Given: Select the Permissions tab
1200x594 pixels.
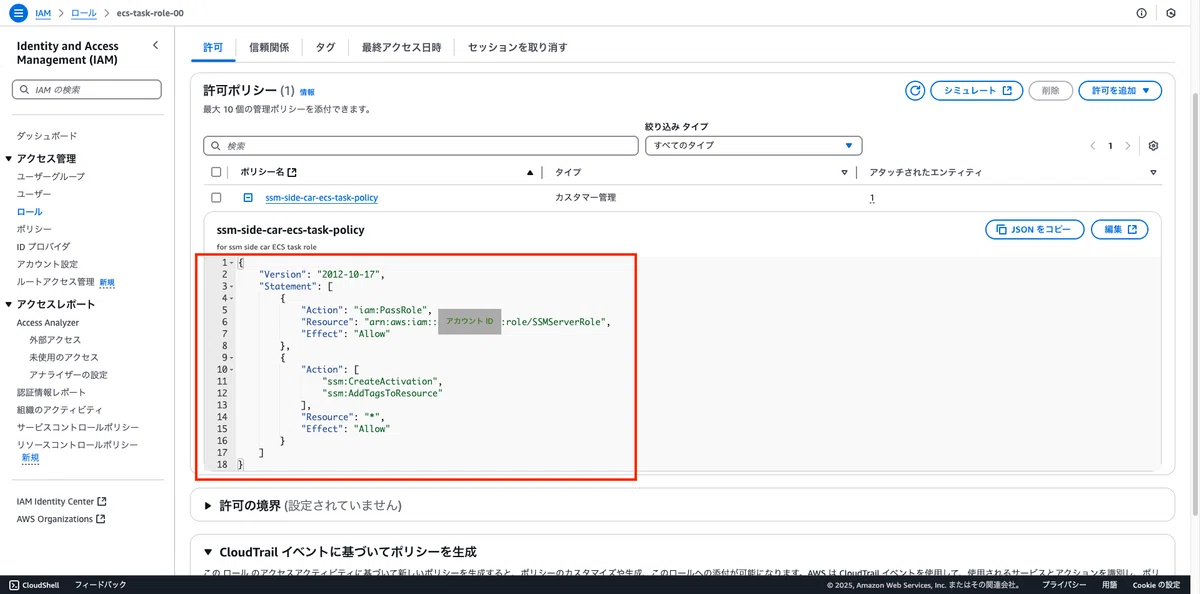Looking at the screenshot, I should pyautogui.click(x=213, y=47).
